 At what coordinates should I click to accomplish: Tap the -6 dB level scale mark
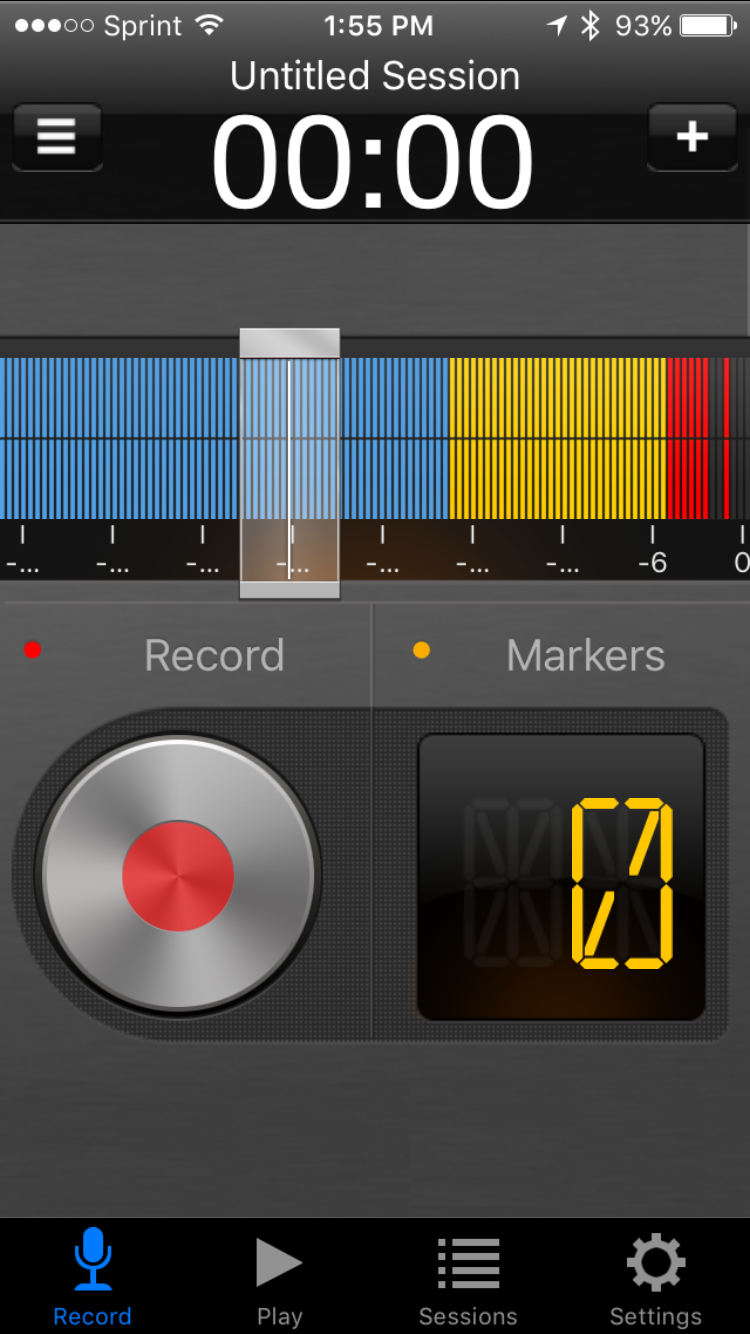[x=652, y=563]
